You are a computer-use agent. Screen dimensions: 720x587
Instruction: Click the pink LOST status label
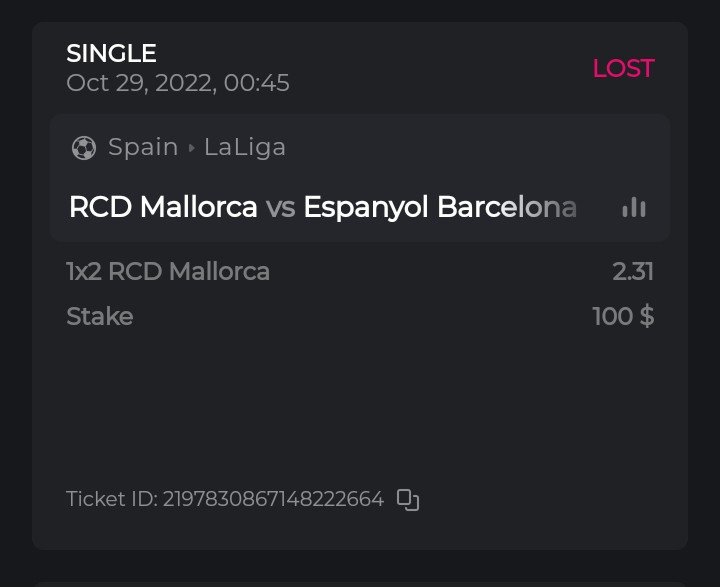623,68
